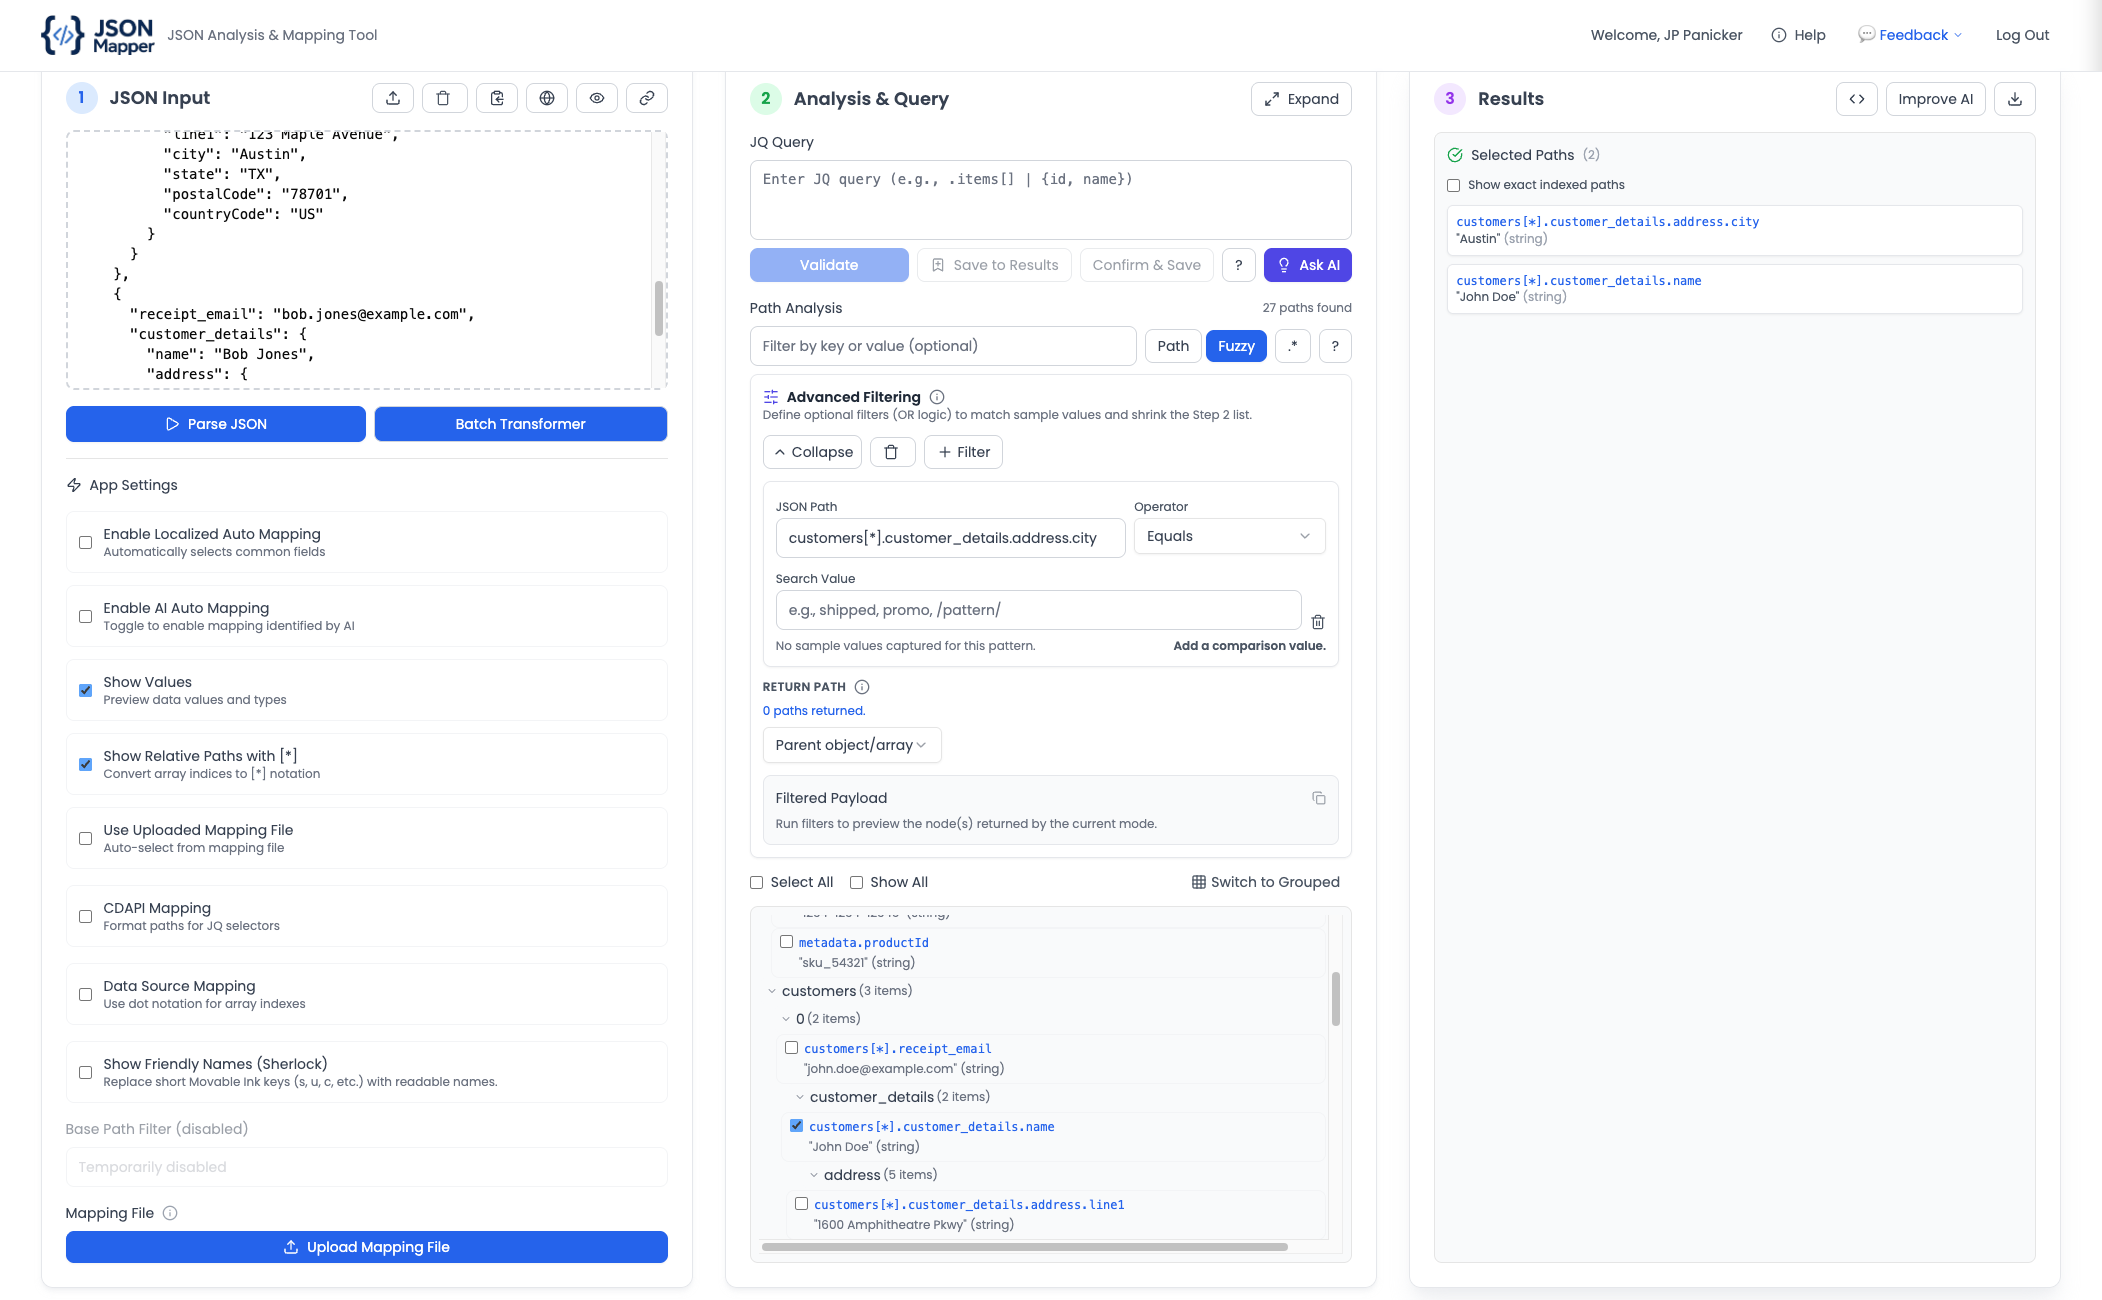Click the info icon next to Advanced Filtering
The height and width of the screenshot is (1300, 2102).
[937, 397]
